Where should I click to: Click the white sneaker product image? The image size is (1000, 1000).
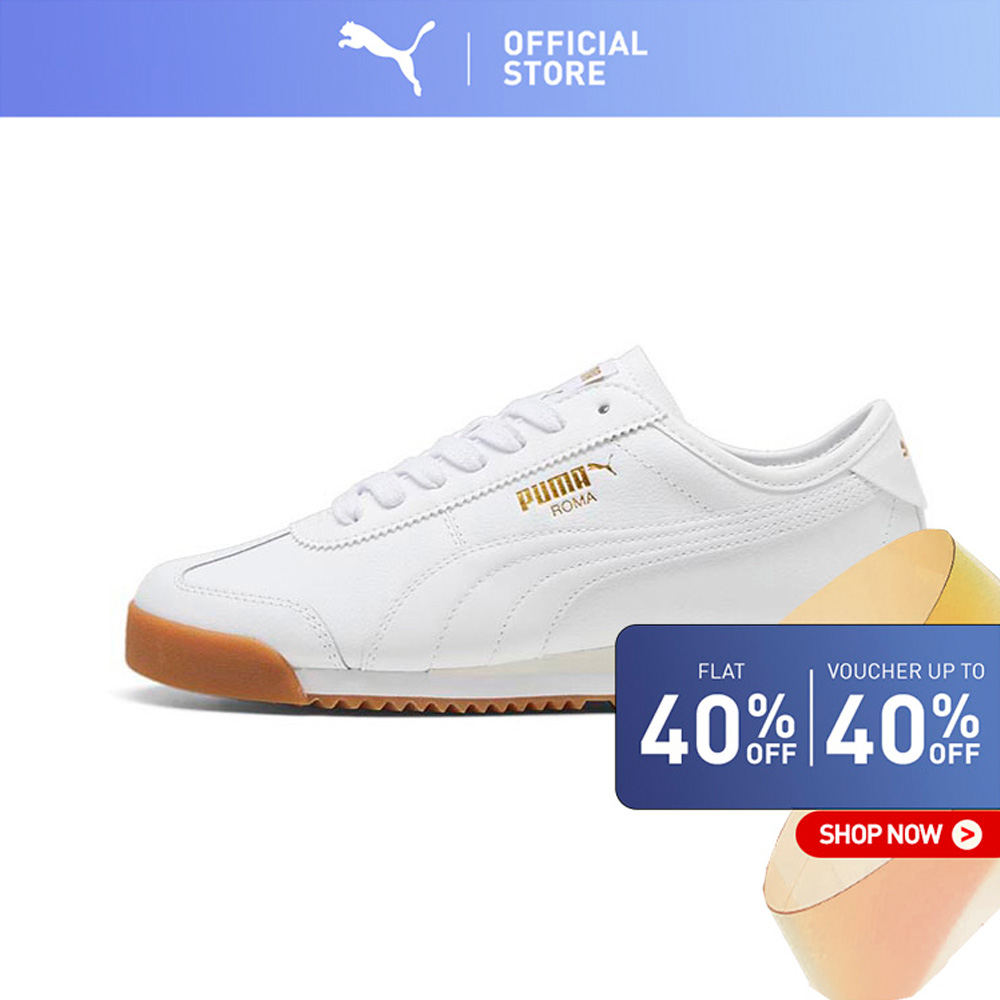[x=525, y=529]
